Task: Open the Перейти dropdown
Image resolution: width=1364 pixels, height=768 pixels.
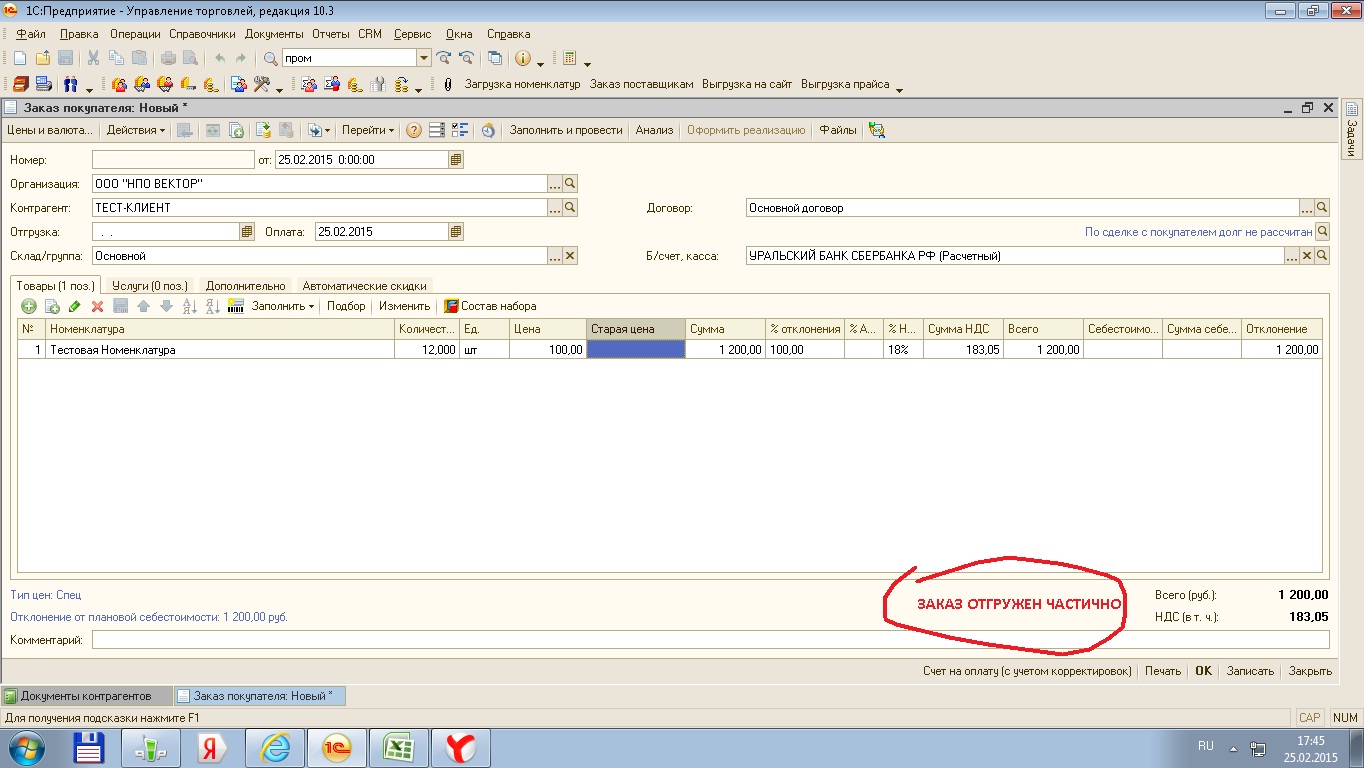Action: pos(367,130)
